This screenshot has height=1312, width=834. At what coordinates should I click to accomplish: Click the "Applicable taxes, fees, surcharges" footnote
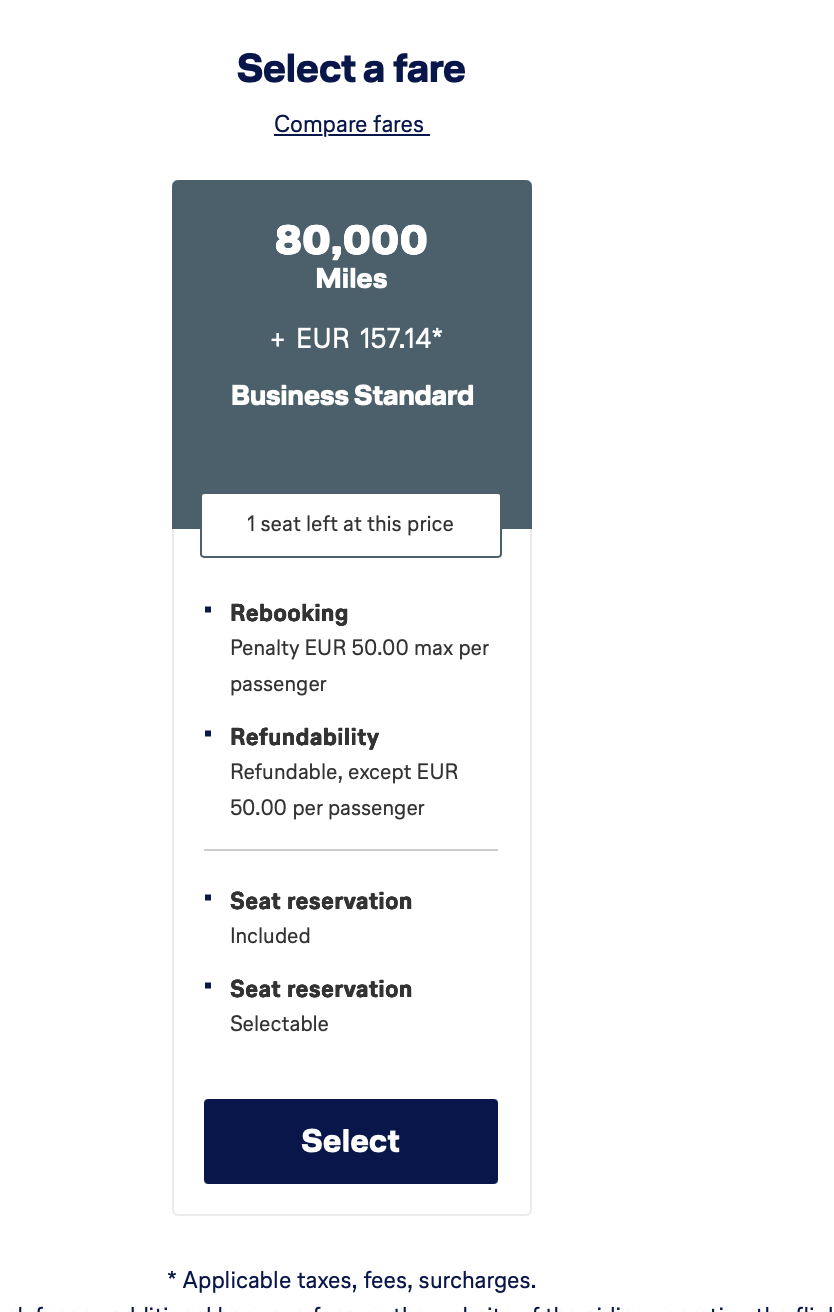coord(351,1280)
